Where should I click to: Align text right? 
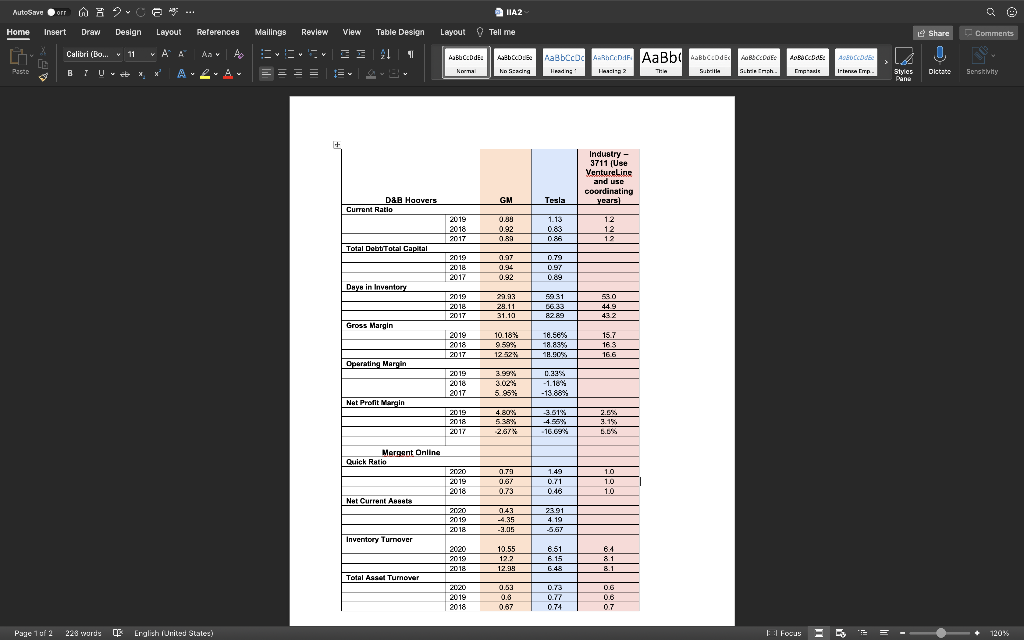click(298, 74)
